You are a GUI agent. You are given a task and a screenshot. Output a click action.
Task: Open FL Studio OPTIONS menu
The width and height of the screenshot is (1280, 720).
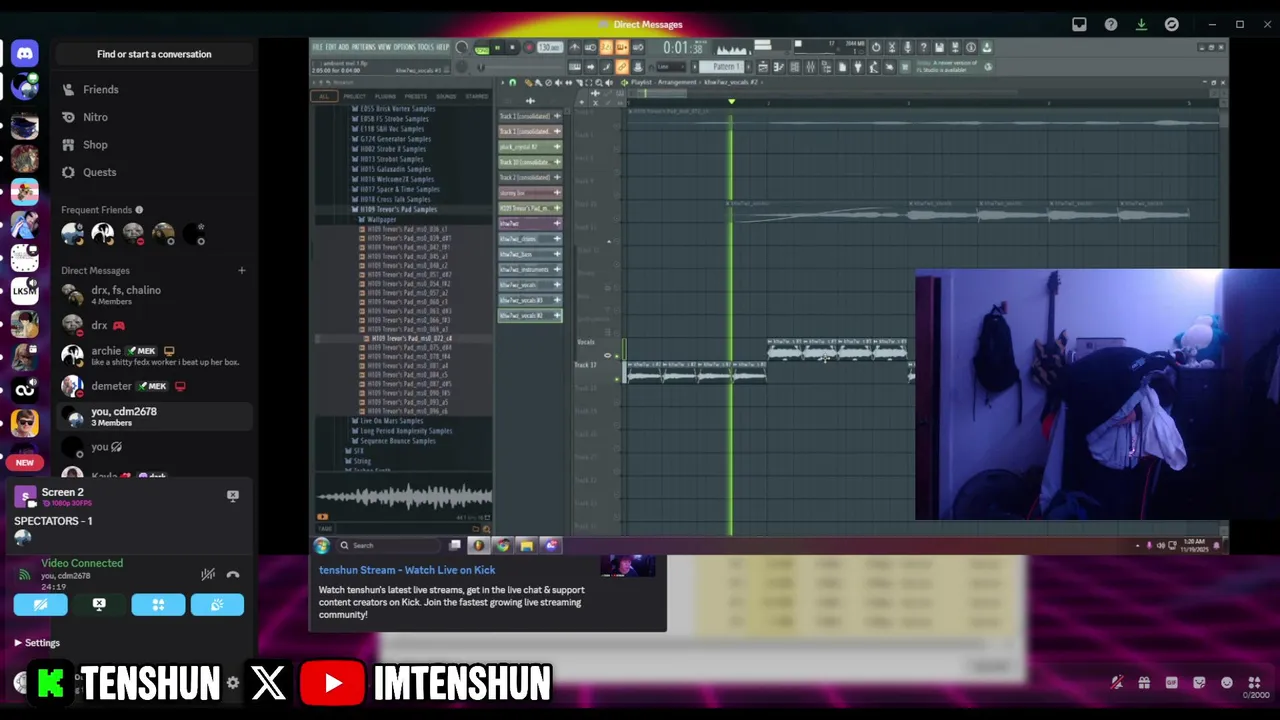tap(404, 47)
